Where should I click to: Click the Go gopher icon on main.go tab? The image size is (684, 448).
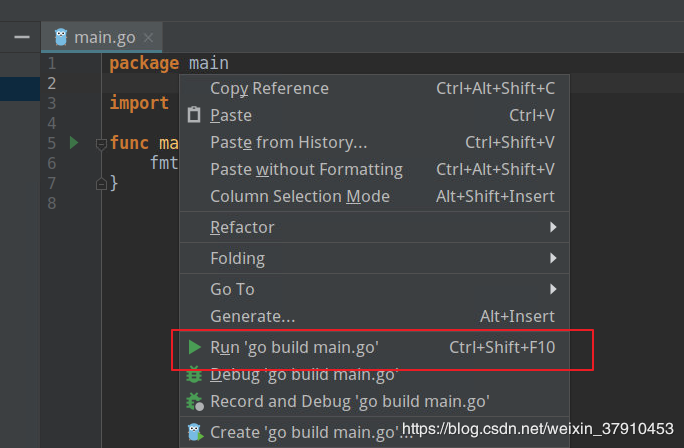click(x=61, y=38)
